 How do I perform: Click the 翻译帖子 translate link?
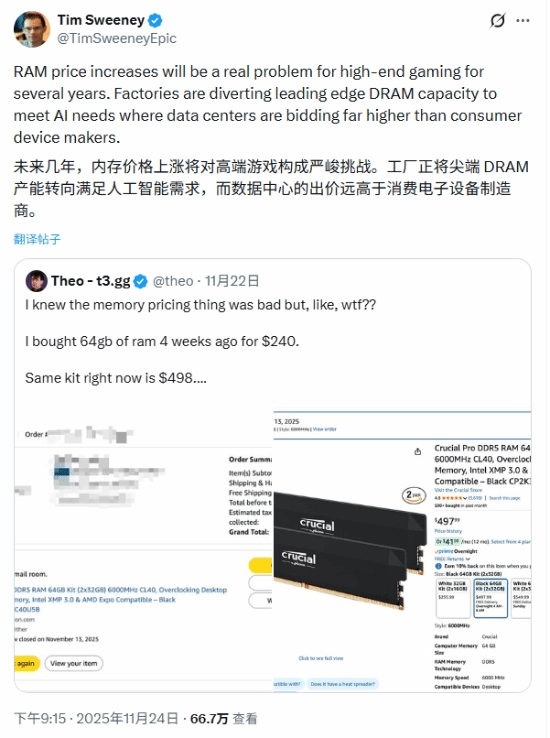pyautogui.click(x=37, y=239)
